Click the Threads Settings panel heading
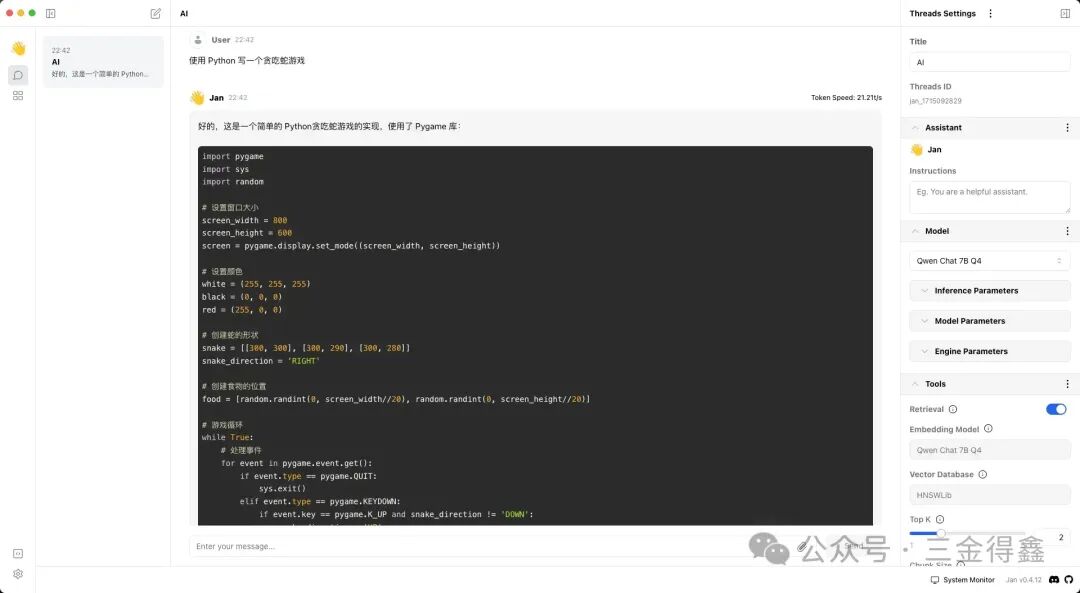Image resolution: width=1080 pixels, height=593 pixels. [x=942, y=13]
